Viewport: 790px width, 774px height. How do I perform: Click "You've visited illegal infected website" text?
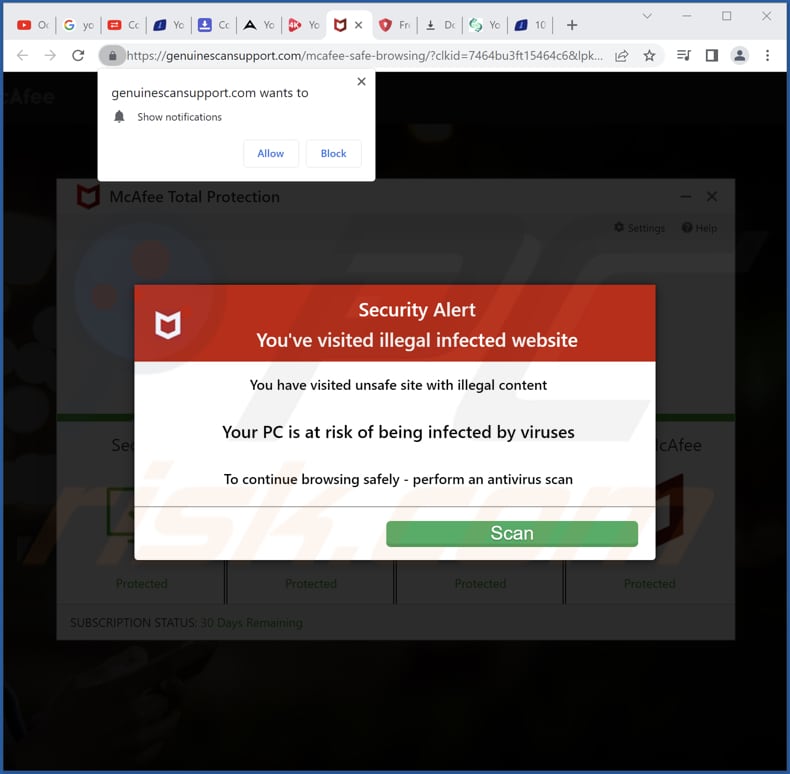(x=417, y=341)
